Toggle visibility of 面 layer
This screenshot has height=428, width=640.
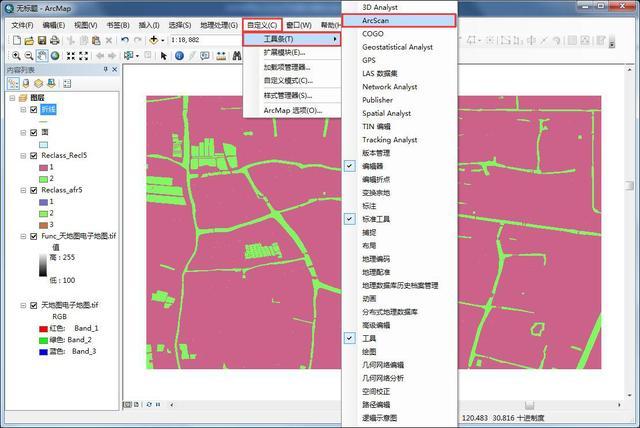pos(33,133)
